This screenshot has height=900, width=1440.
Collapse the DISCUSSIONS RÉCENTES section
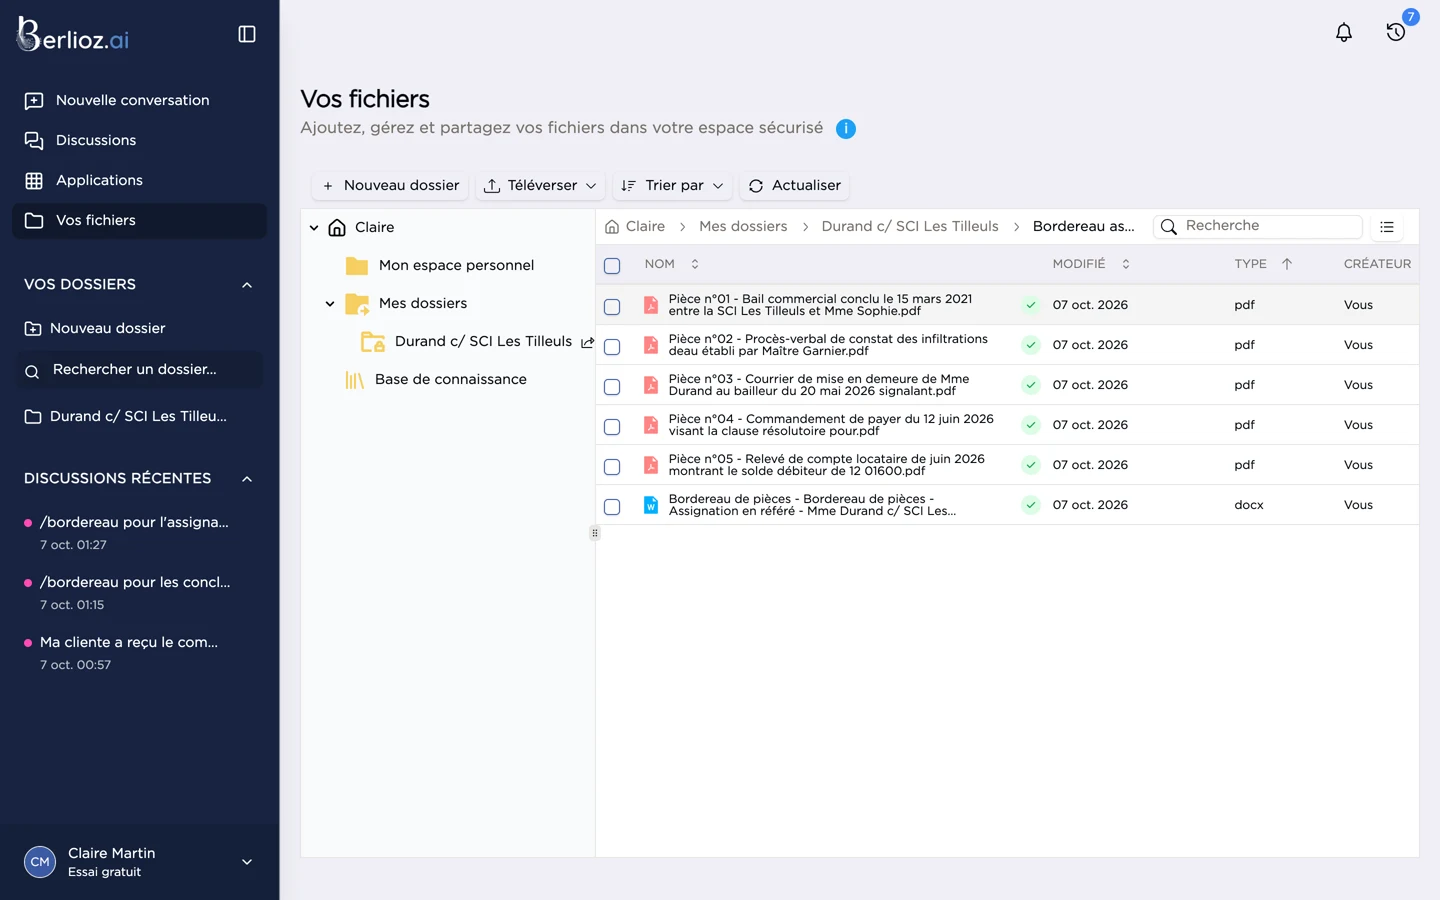click(247, 479)
